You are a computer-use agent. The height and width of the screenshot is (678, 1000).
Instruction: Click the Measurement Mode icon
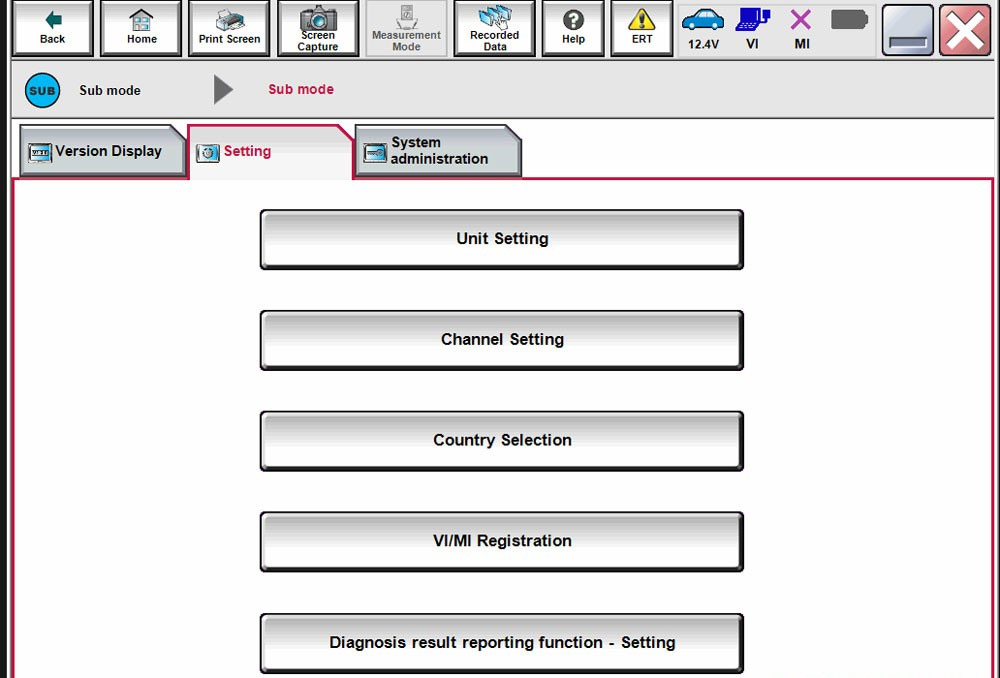(406, 27)
